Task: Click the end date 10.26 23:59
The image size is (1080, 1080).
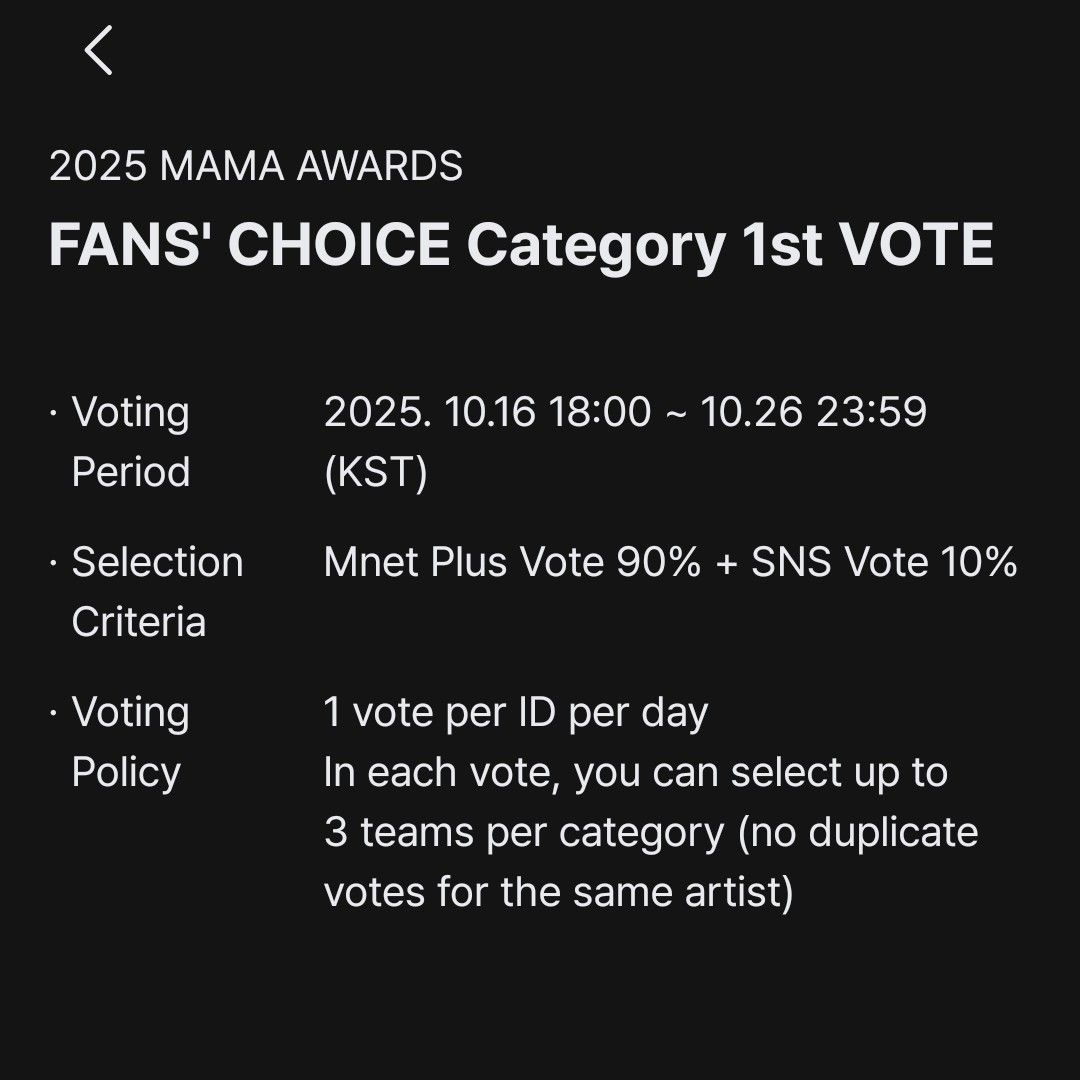Action: tap(813, 412)
